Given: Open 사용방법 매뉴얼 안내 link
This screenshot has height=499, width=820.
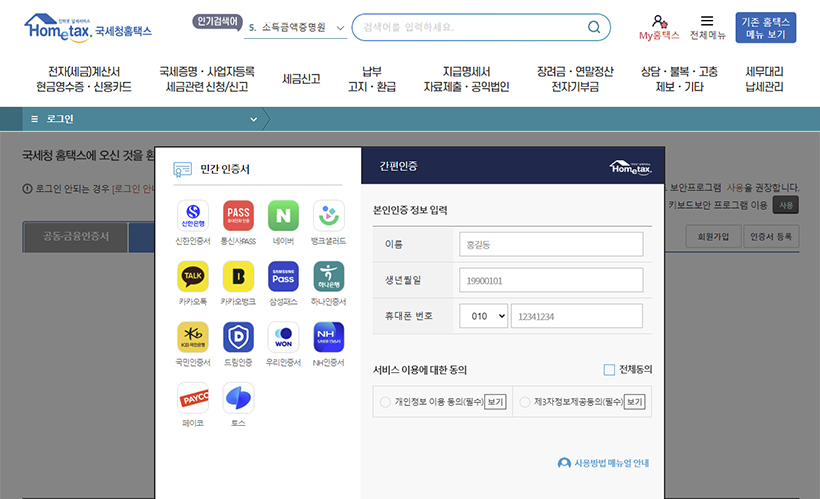Looking at the screenshot, I should pos(603,463).
